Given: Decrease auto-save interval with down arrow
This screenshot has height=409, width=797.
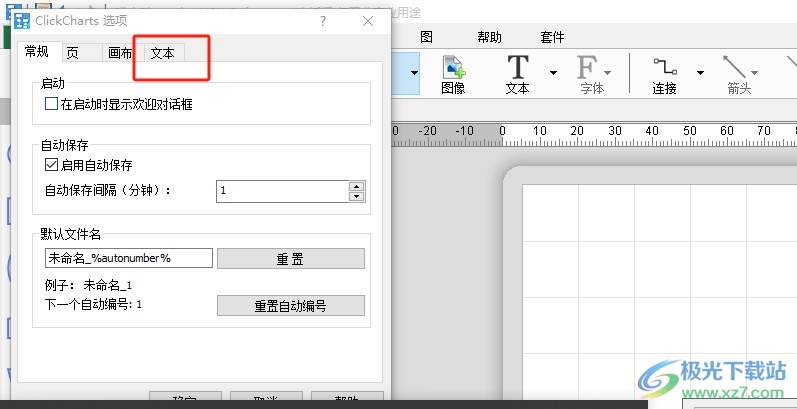Looking at the screenshot, I should (357, 197).
